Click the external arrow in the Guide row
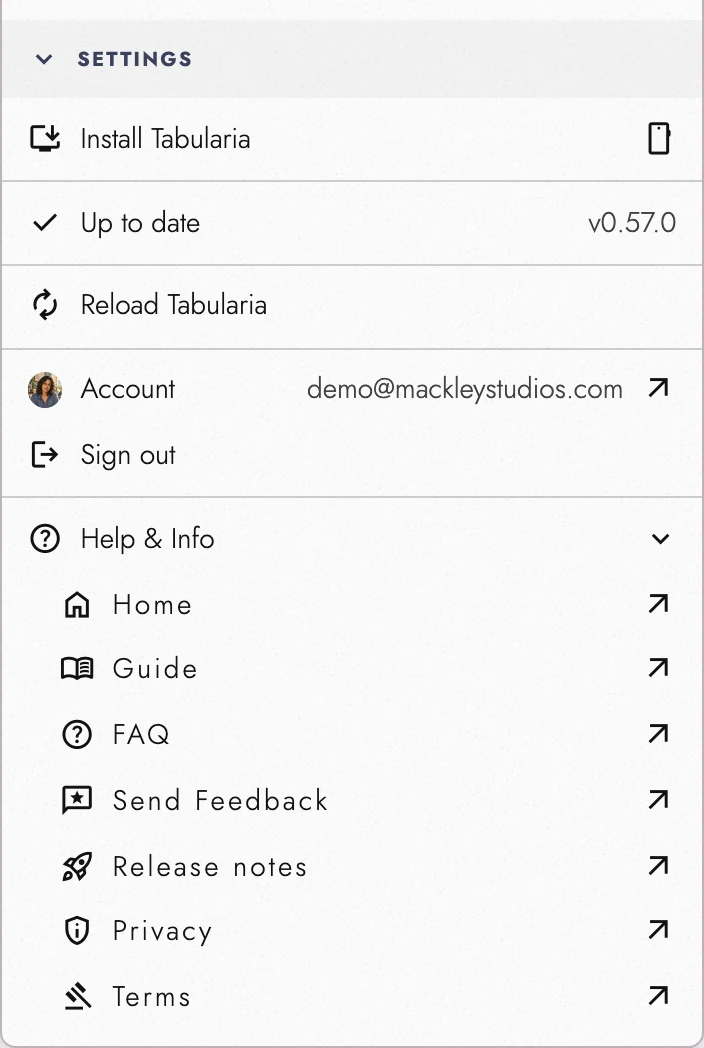The width and height of the screenshot is (704, 1048). pos(659,667)
